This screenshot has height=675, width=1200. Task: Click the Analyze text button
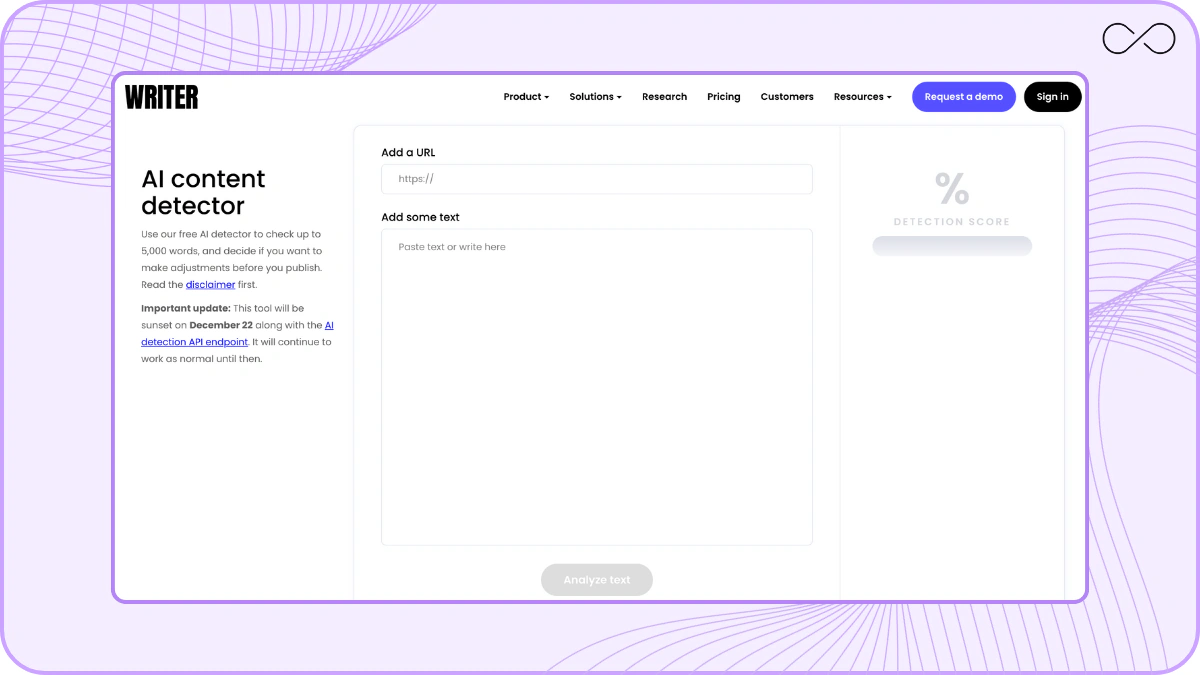coord(596,580)
